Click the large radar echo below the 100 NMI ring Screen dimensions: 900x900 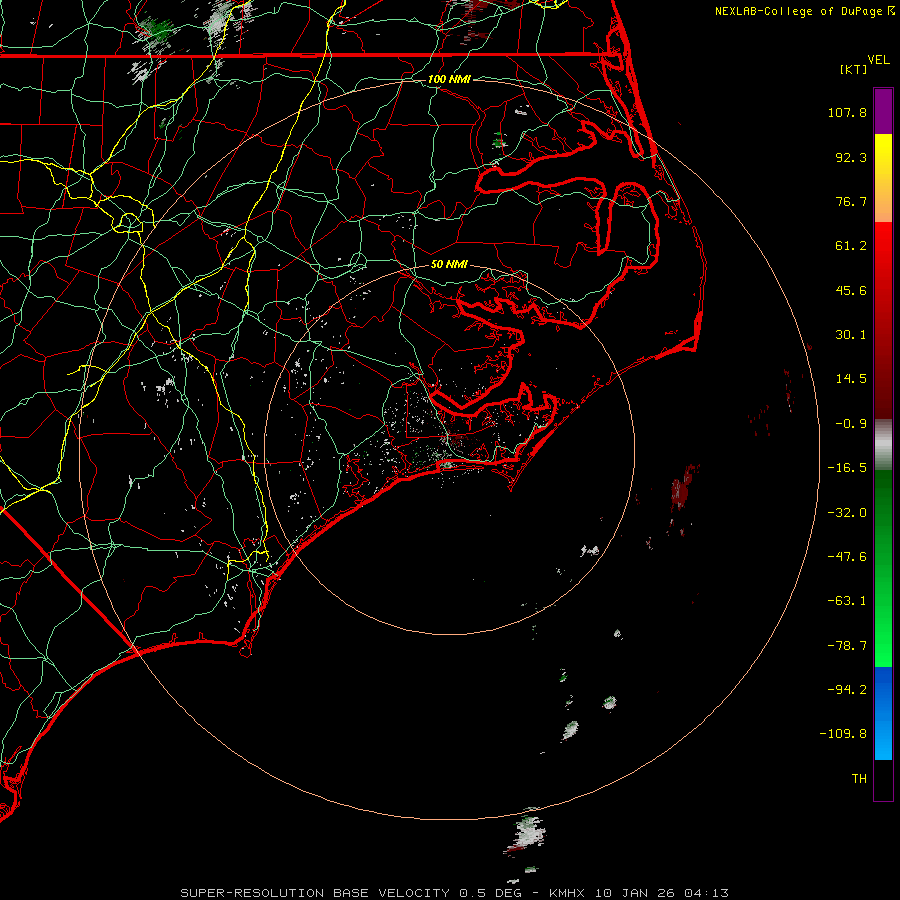(526, 832)
